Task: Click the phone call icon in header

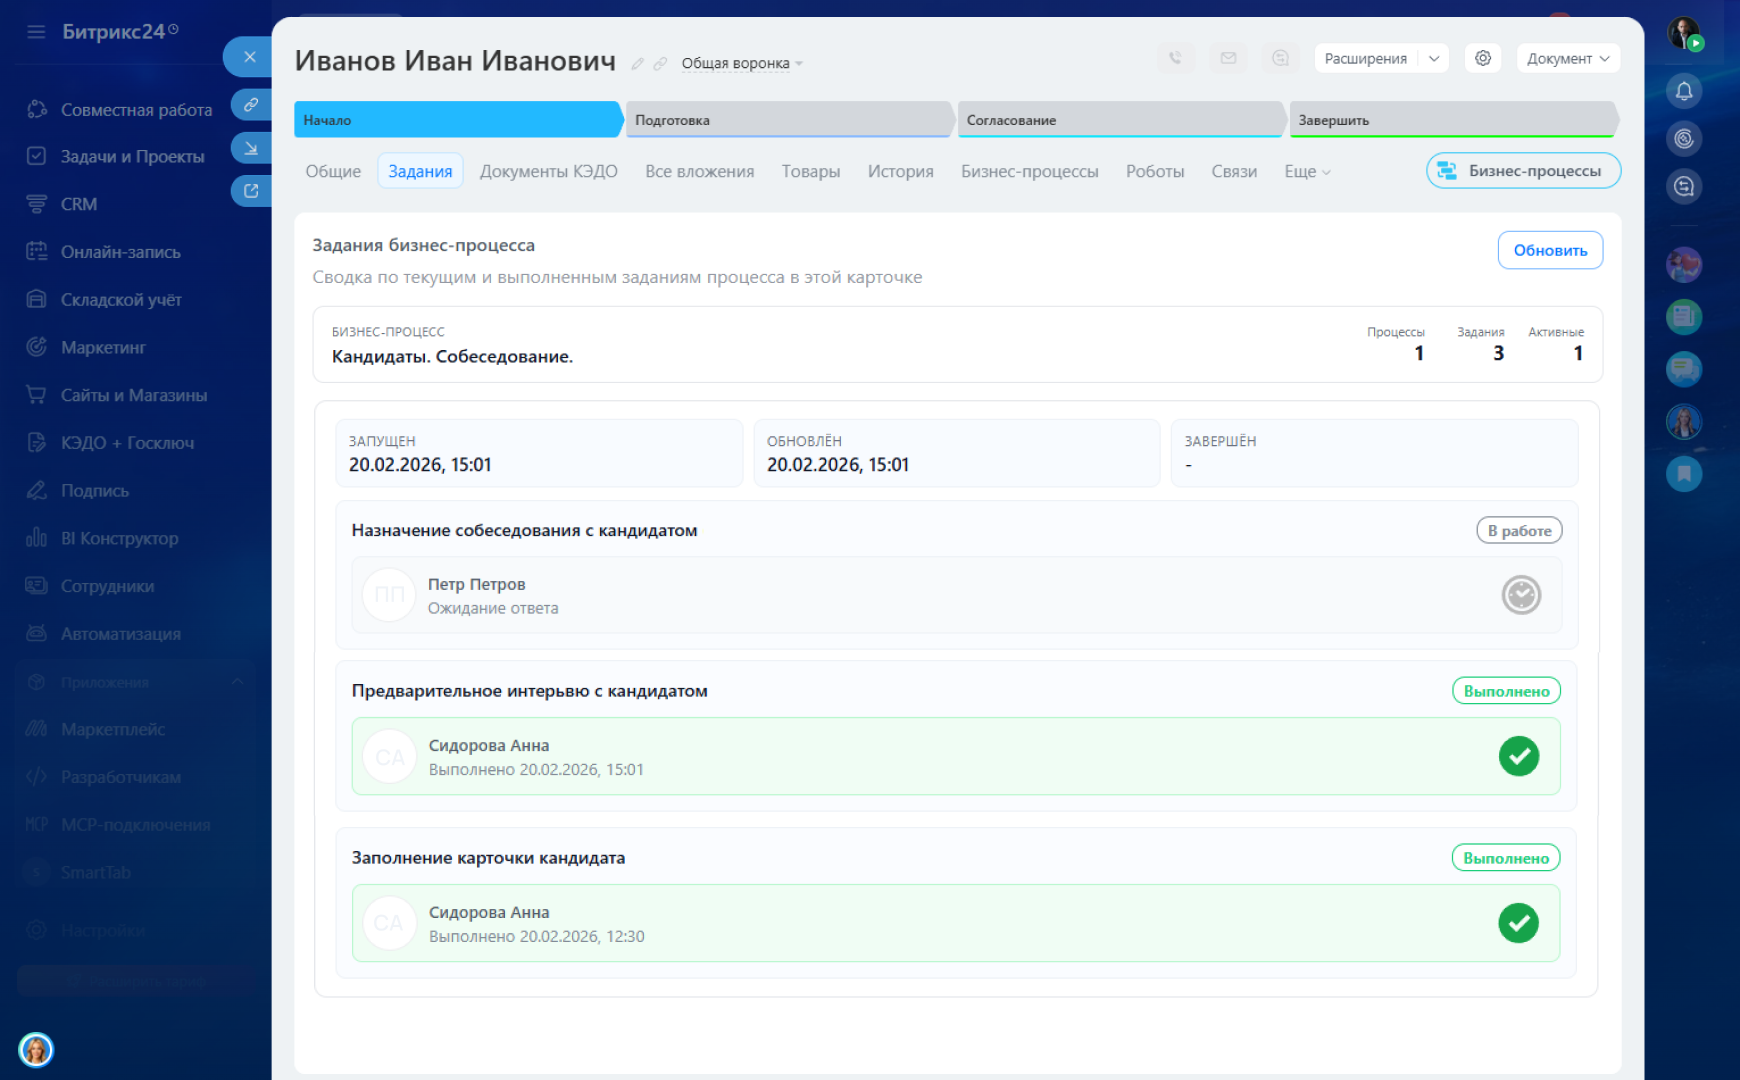Action: click(x=1175, y=58)
